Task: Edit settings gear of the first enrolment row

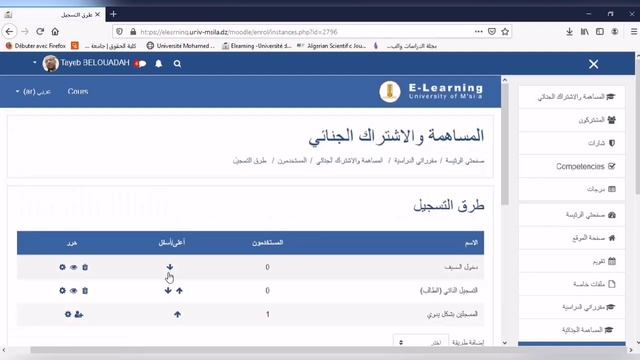Action: pyautogui.click(x=62, y=267)
